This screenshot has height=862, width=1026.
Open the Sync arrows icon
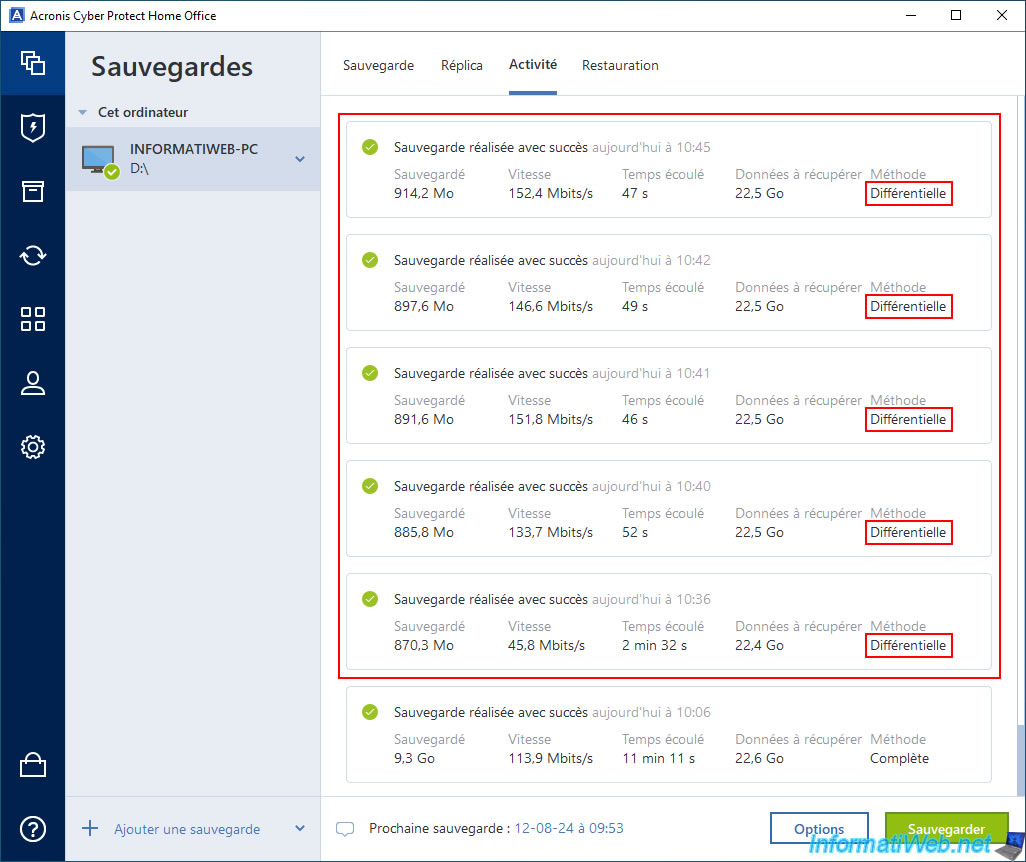click(x=33, y=255)
